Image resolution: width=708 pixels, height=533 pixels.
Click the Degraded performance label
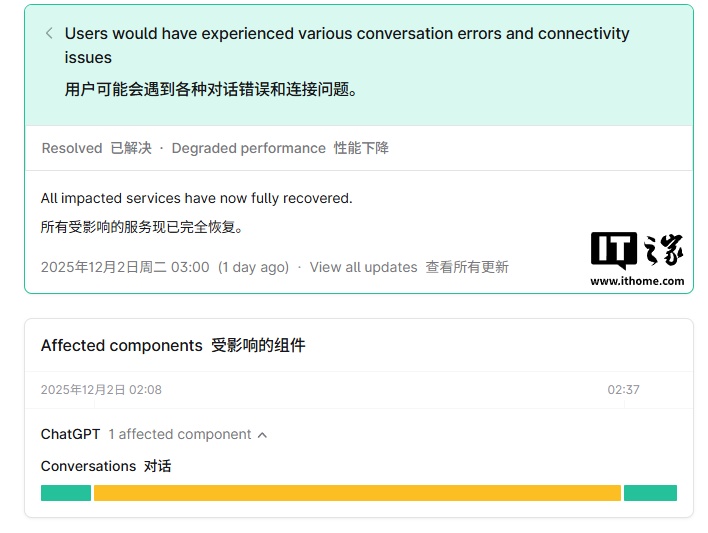click(249, 148)
